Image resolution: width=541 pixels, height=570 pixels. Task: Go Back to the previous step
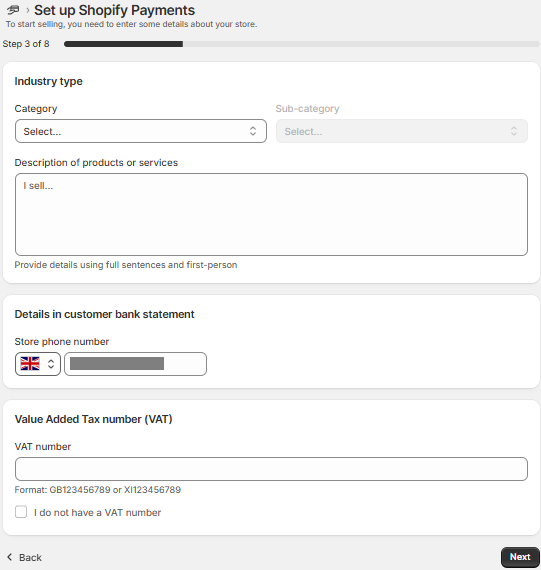pyautogui.click(x=24, y=557)
